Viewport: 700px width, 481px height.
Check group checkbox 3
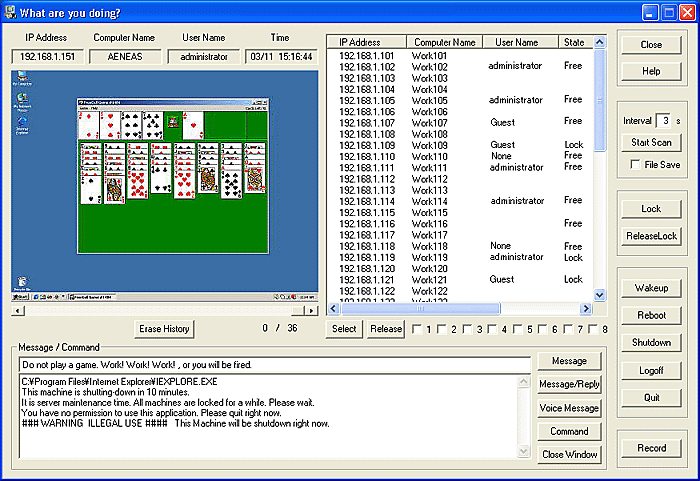click(x=467, y=329)
